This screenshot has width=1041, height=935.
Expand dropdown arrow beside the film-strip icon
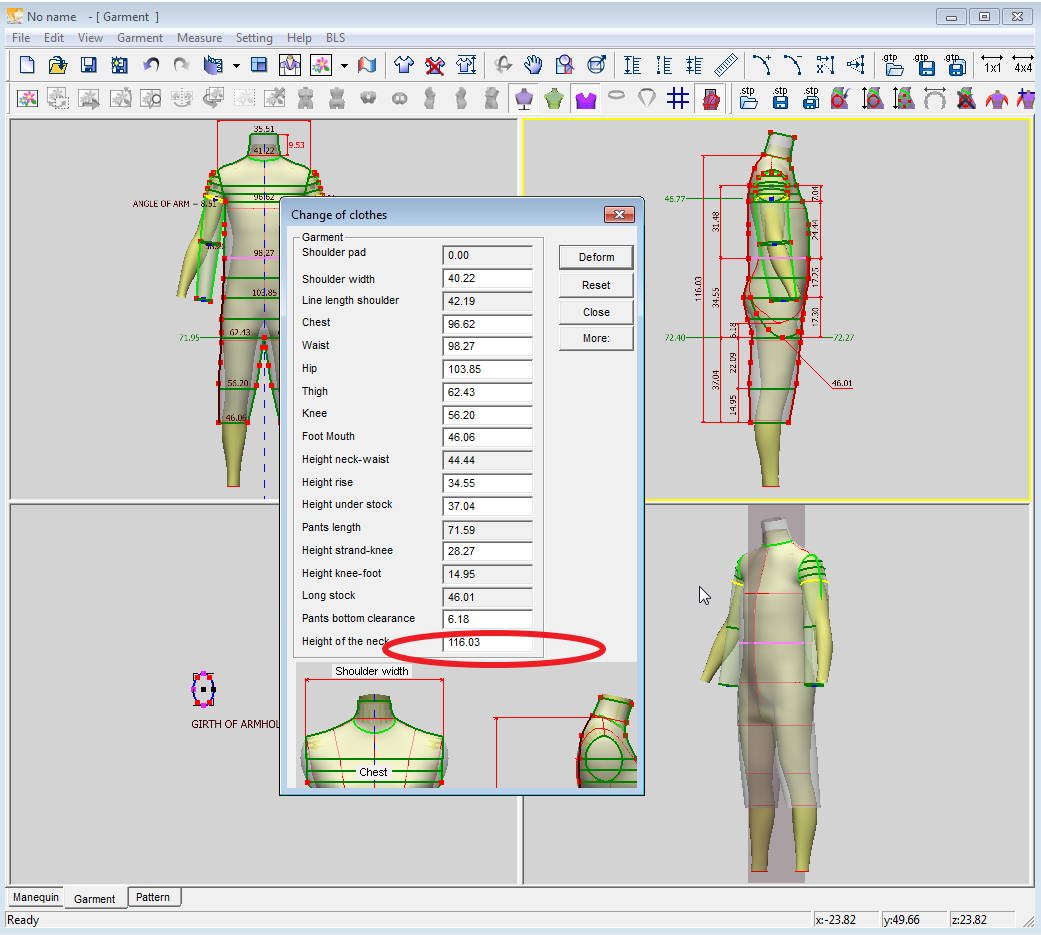point(236,66)
